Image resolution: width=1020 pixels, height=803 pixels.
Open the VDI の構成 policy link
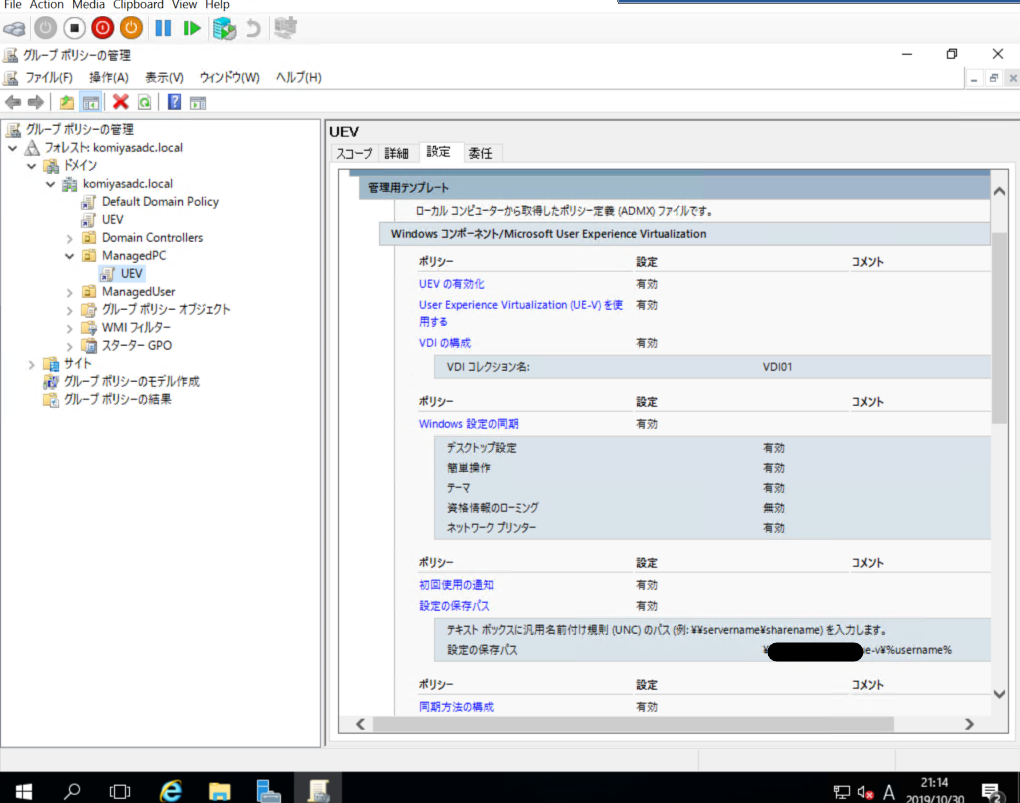tap(444, 343)
